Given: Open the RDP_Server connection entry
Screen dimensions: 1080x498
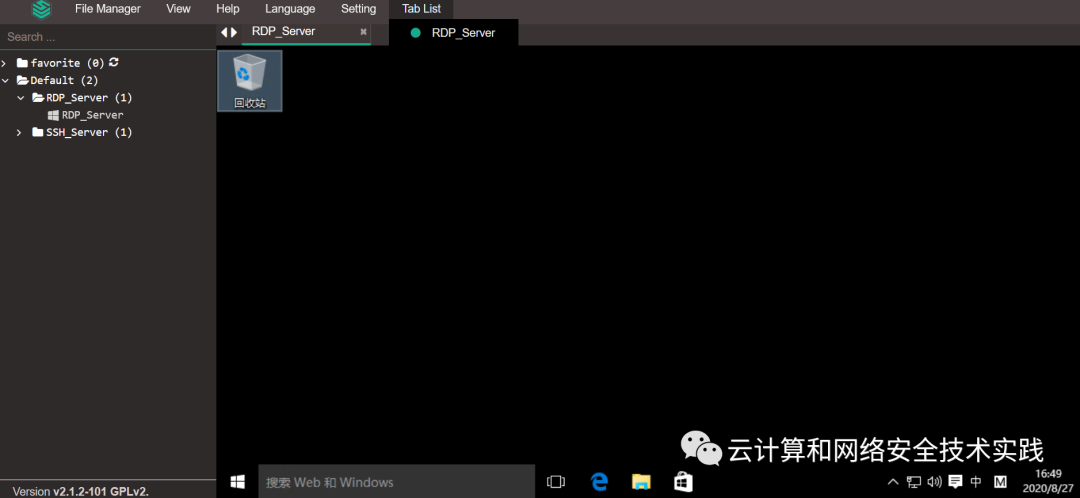Looking at the screenshot, I should 92,115.
